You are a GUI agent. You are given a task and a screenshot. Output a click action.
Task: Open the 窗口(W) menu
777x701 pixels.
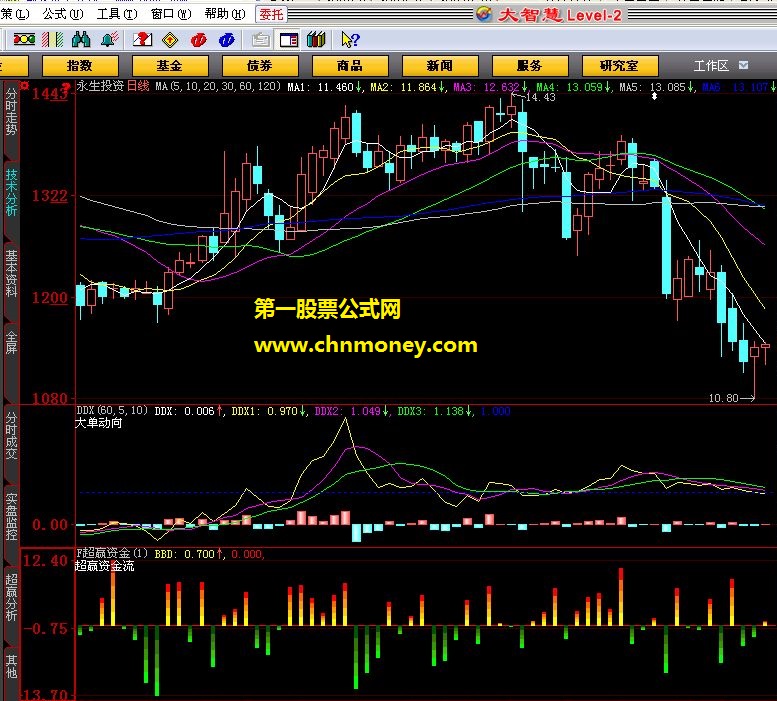point(171,14)
